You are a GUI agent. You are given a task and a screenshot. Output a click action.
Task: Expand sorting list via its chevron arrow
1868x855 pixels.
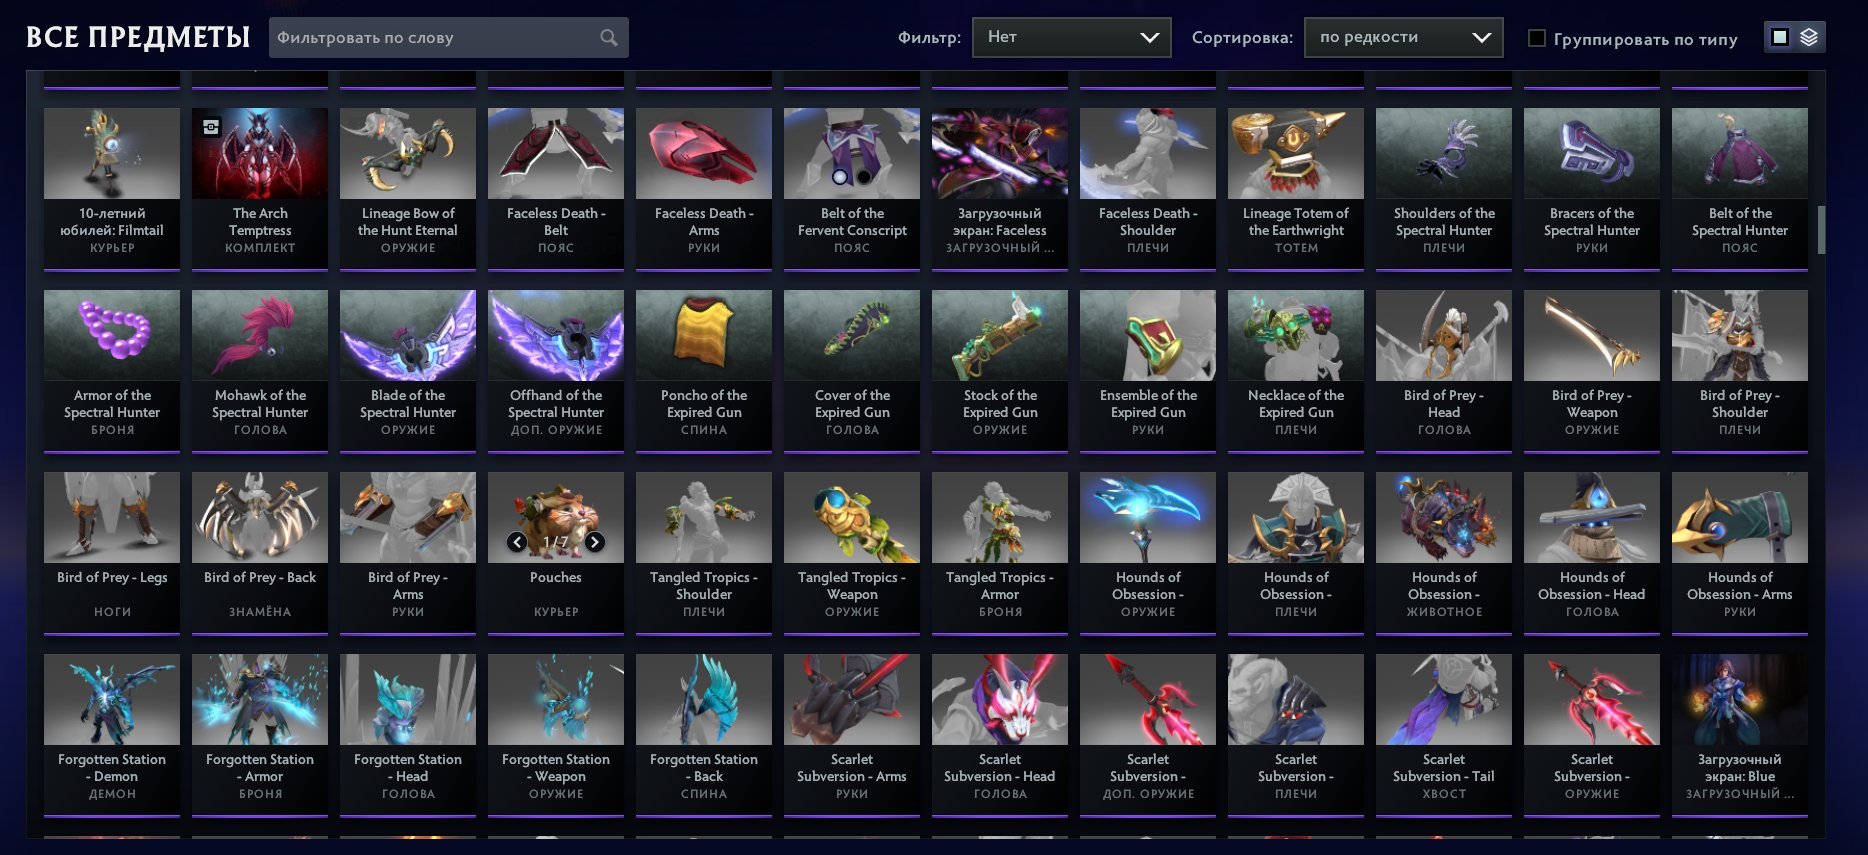point(1482,38)
